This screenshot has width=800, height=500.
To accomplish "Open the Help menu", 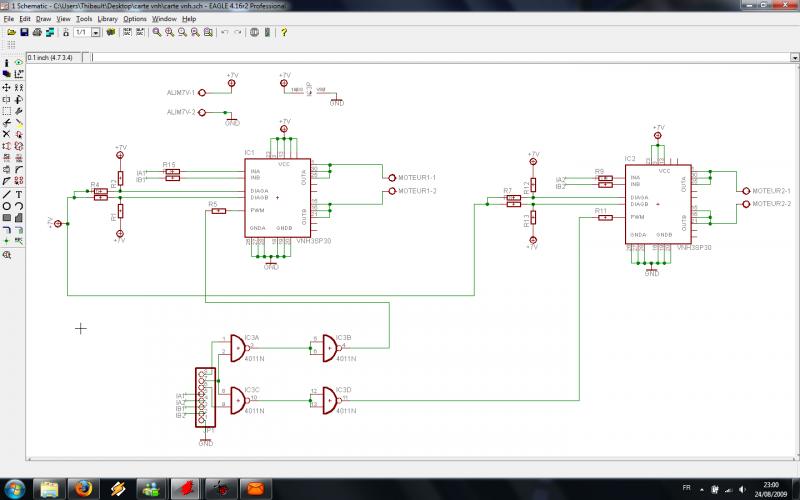I will point(189,19).
